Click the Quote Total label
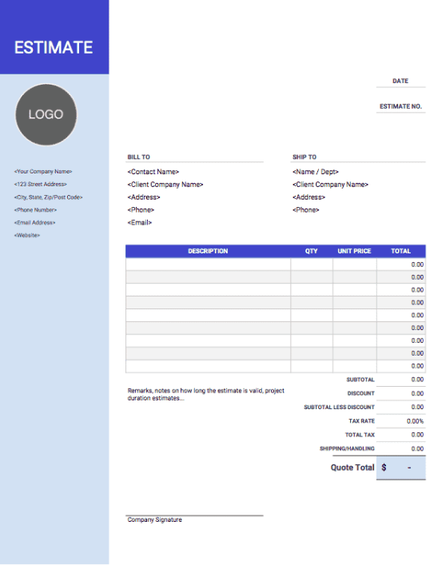 pyautogui.click(x=353, y=468)
